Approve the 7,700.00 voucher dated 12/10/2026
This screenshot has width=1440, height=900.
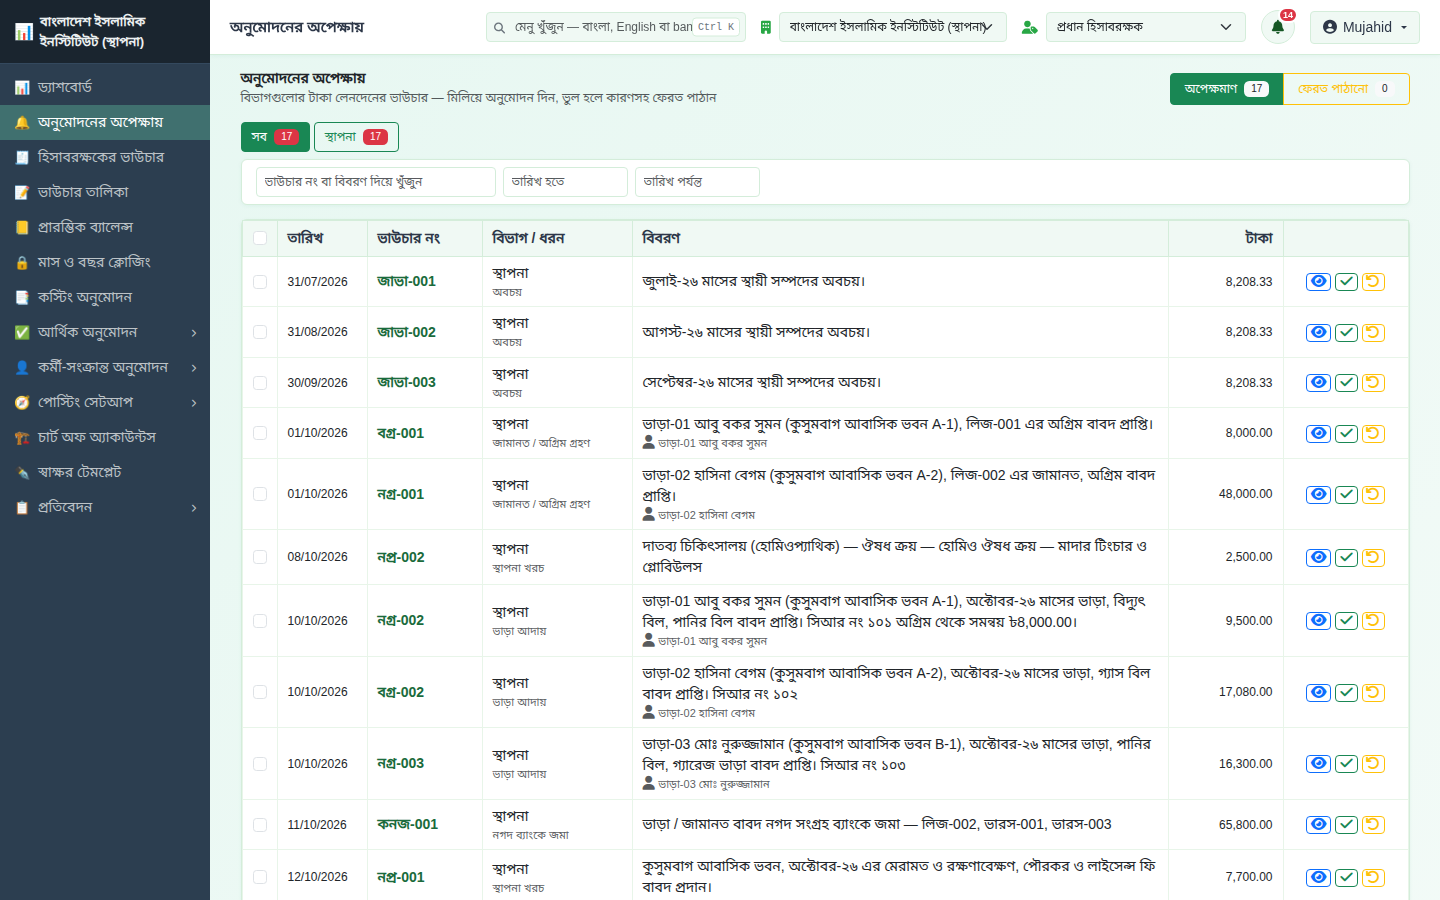(x=1346, y=877)
